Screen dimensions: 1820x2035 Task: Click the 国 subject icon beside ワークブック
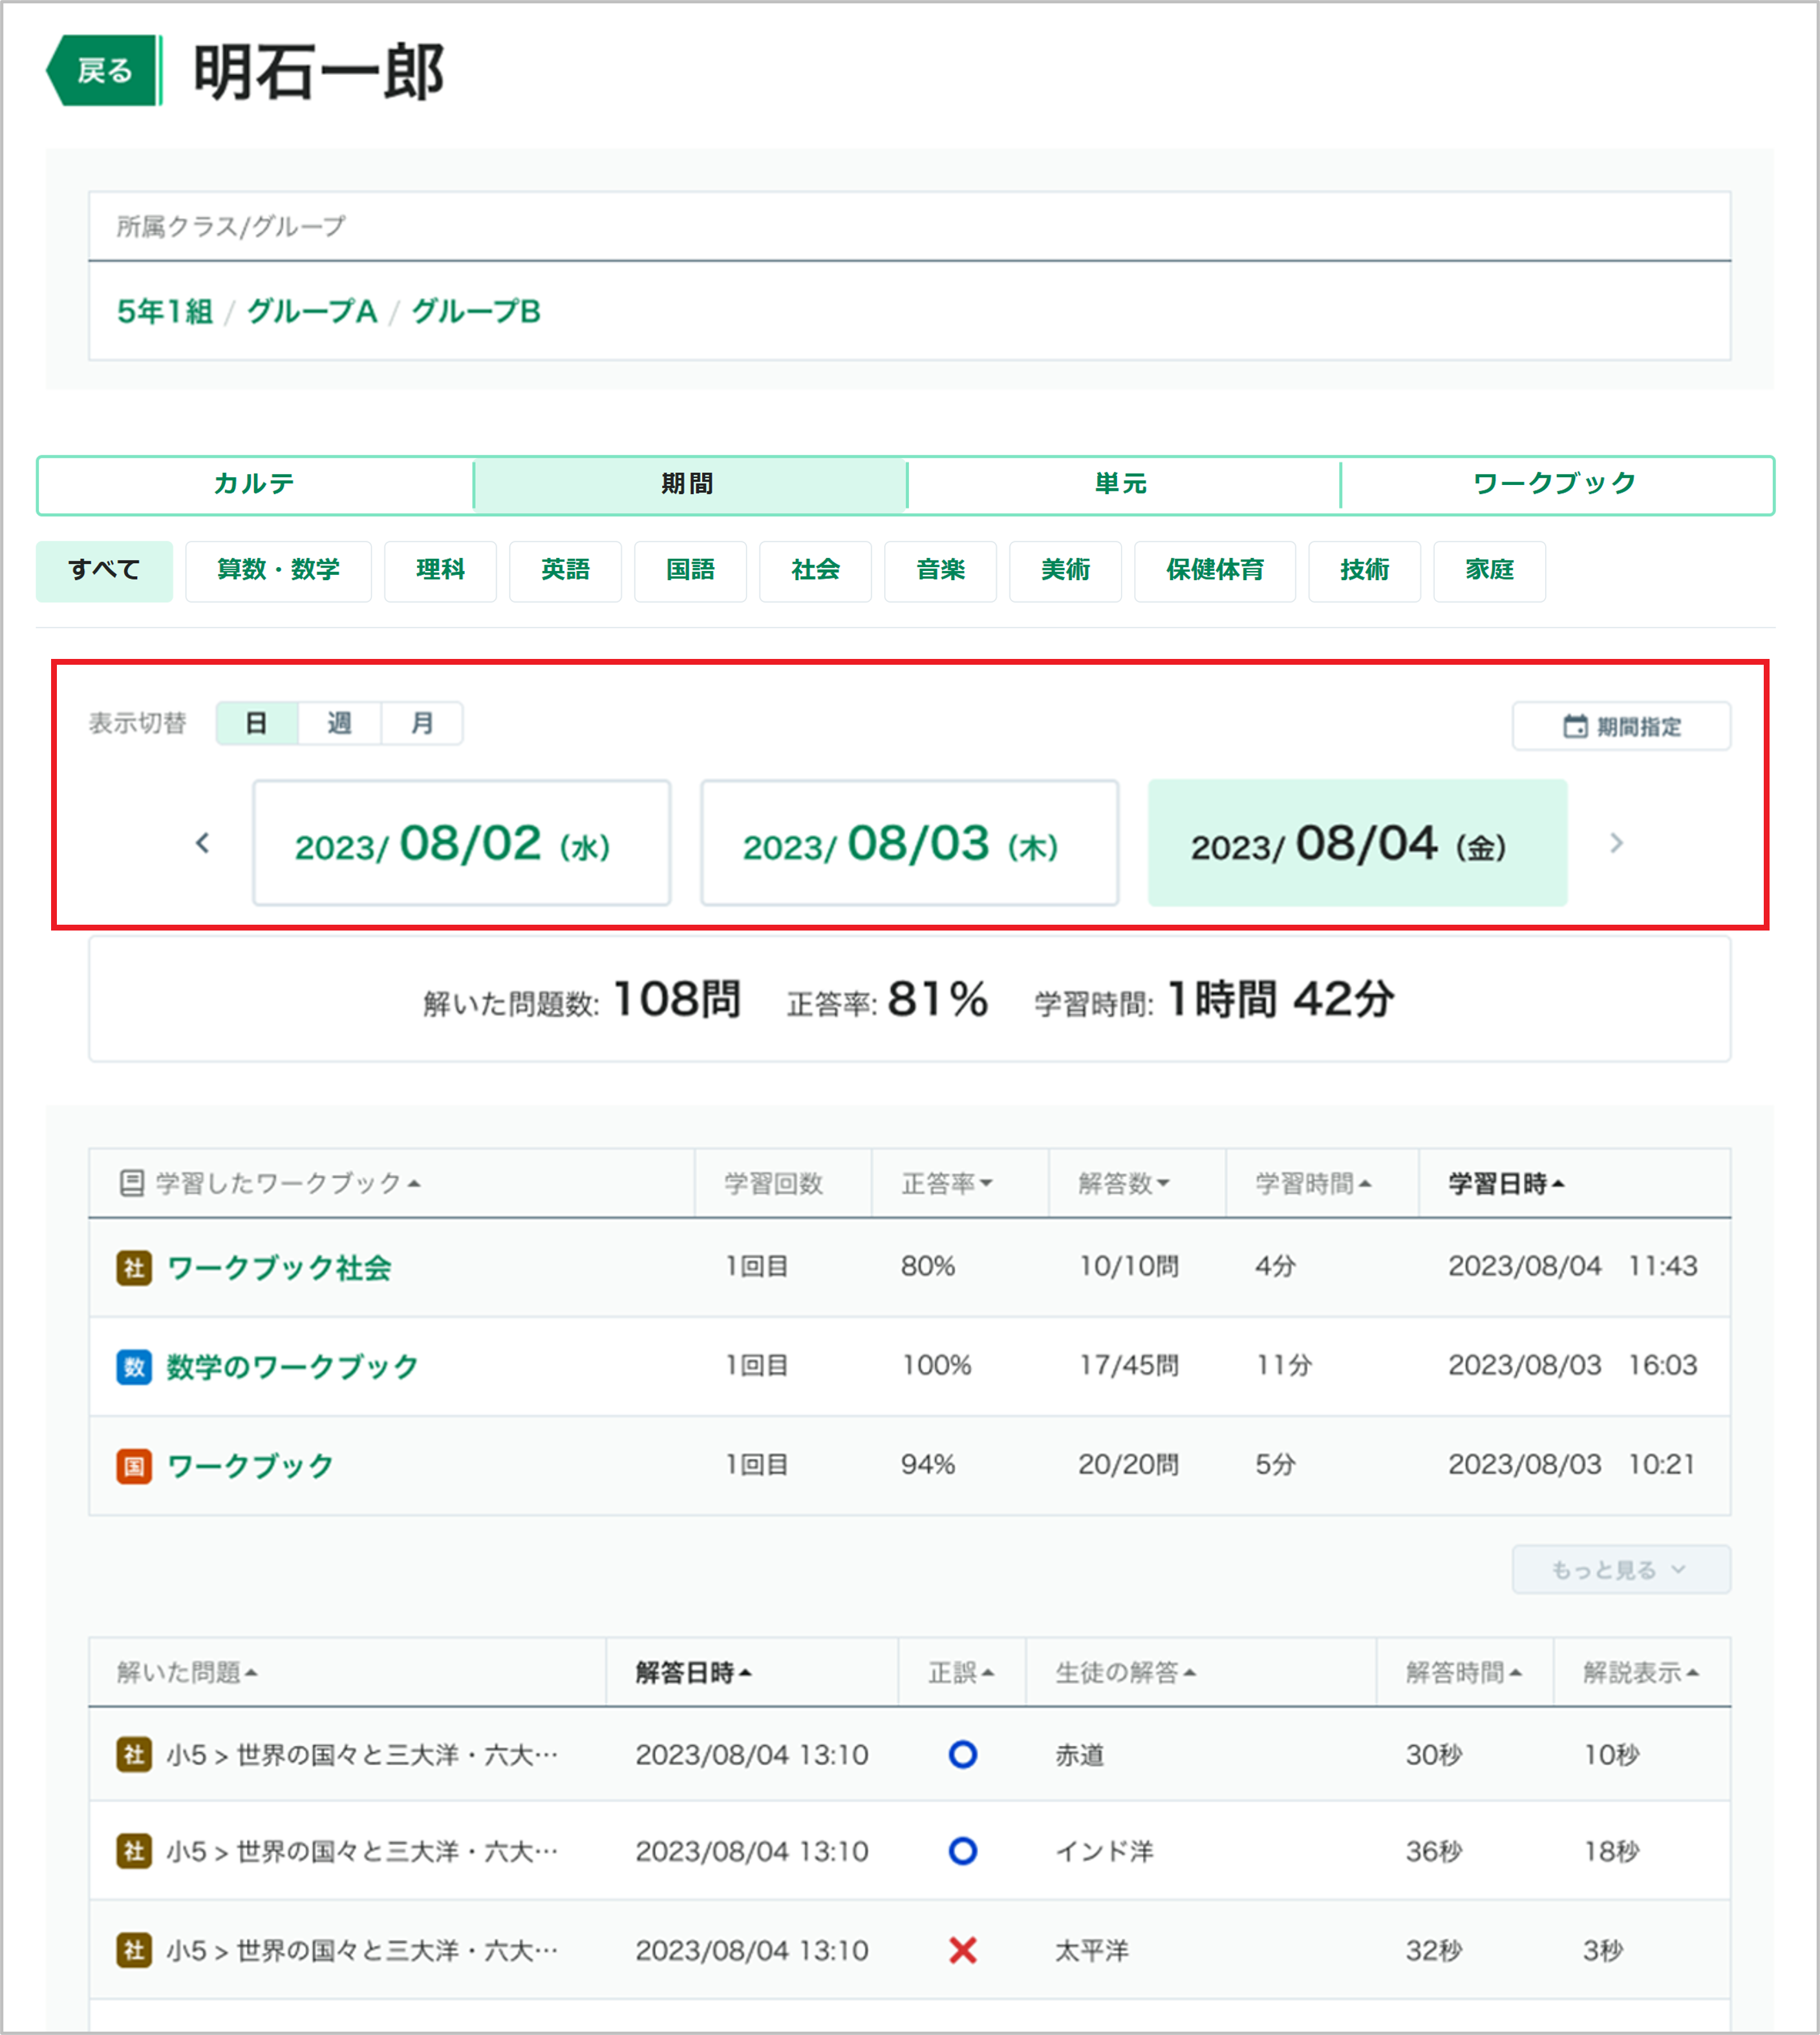click(134, 1467)
